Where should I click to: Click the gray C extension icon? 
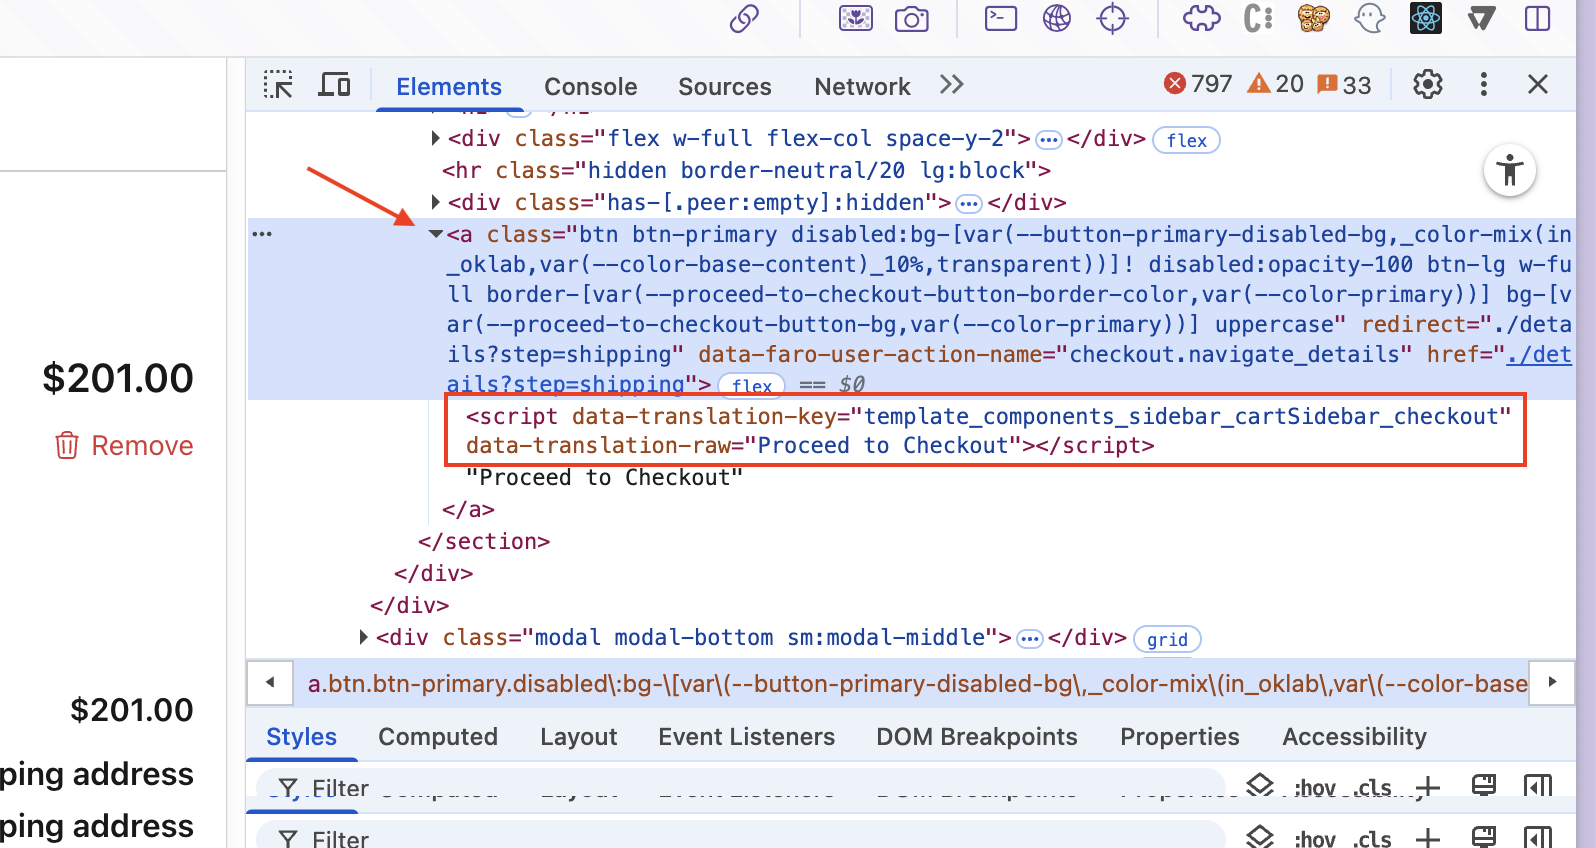click(1258, 19)
